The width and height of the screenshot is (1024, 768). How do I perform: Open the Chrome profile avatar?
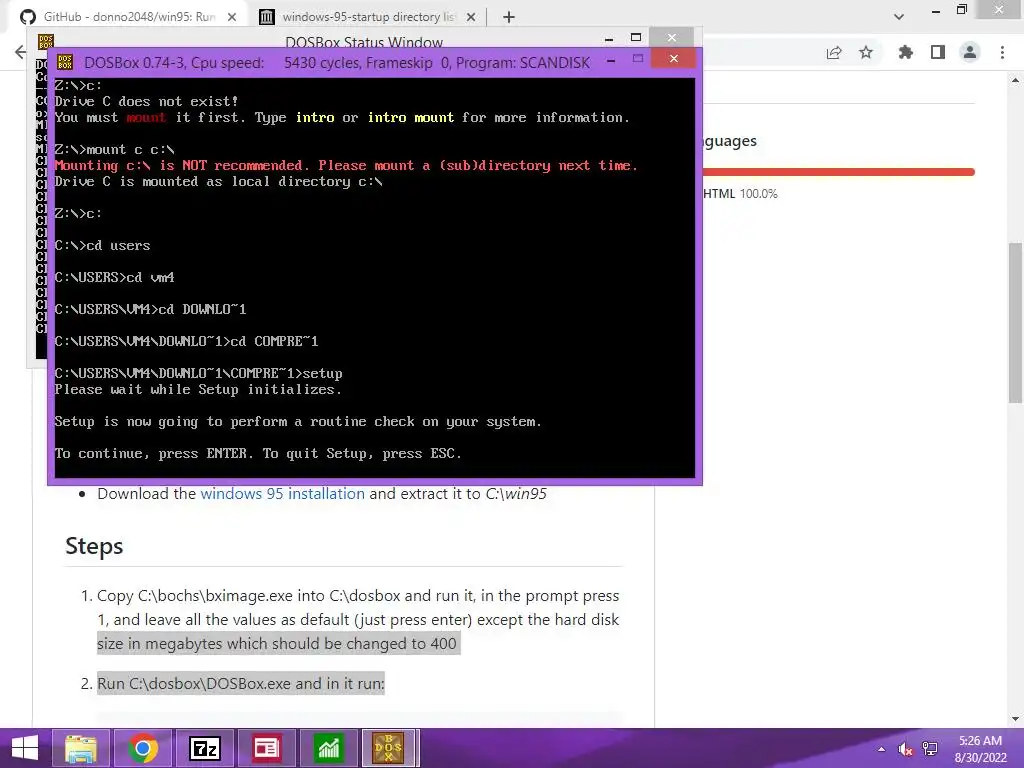[970, 52]
